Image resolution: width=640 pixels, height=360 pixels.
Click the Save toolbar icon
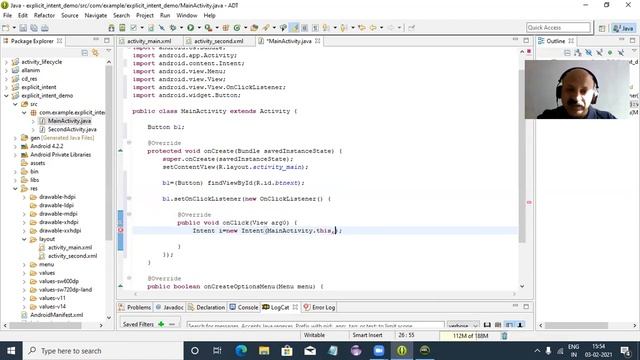[23, 28]
